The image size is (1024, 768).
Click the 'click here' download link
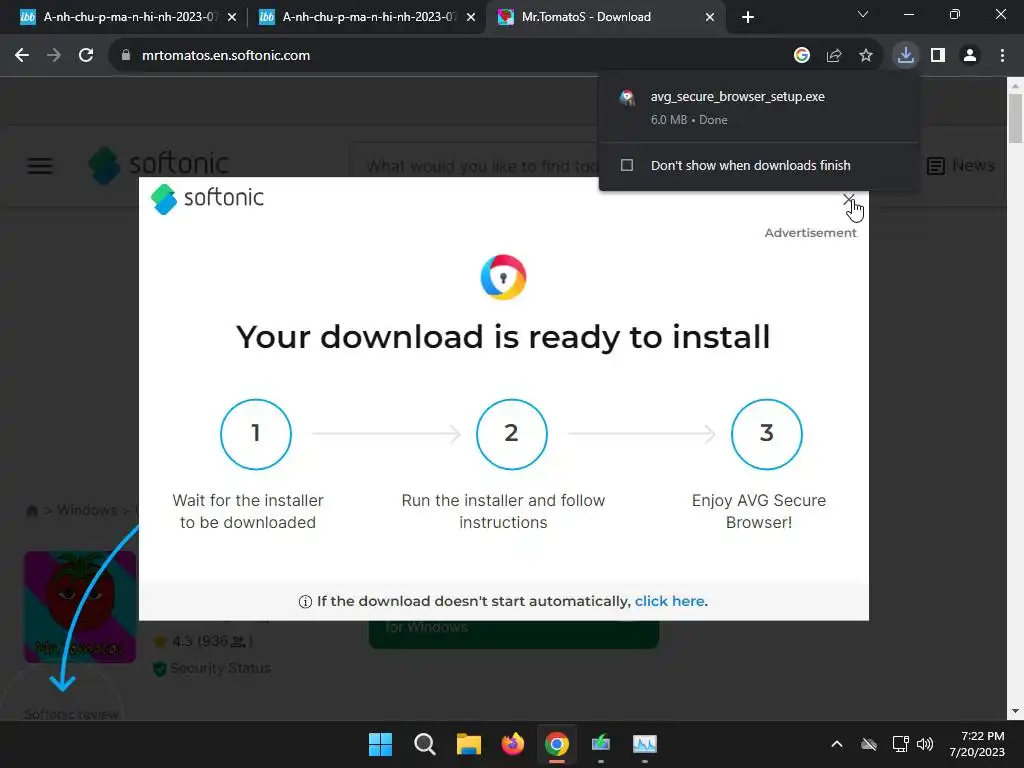[x=669, y=601]
